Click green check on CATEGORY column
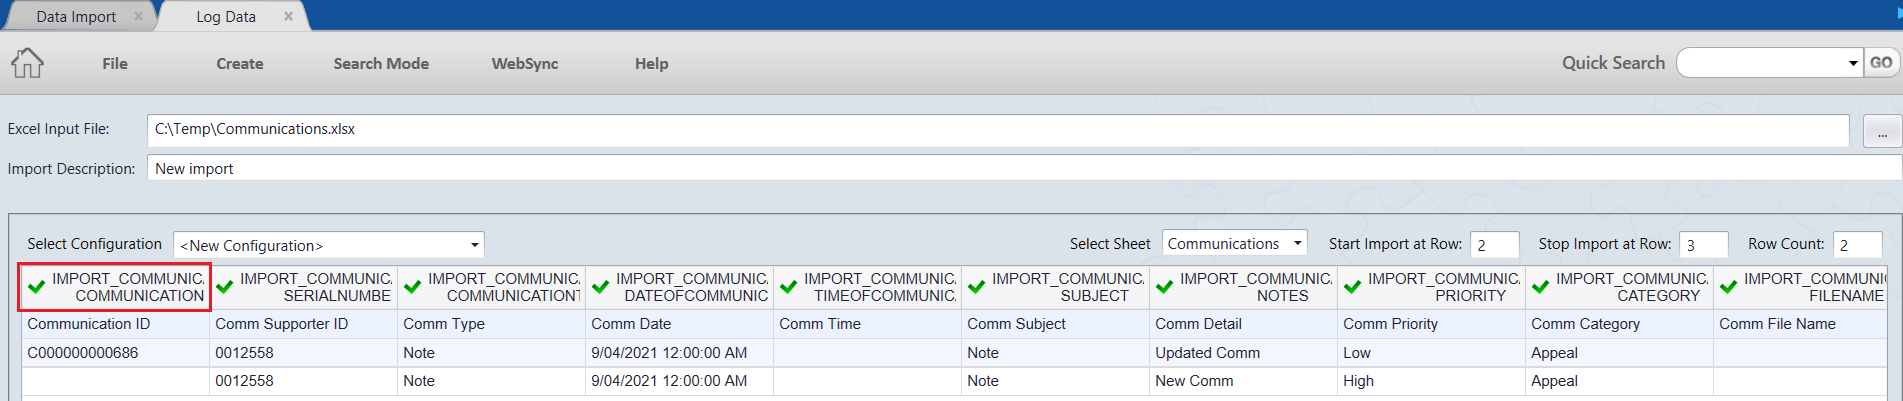The image size is (1903, 401). [x=1541, y=287]
